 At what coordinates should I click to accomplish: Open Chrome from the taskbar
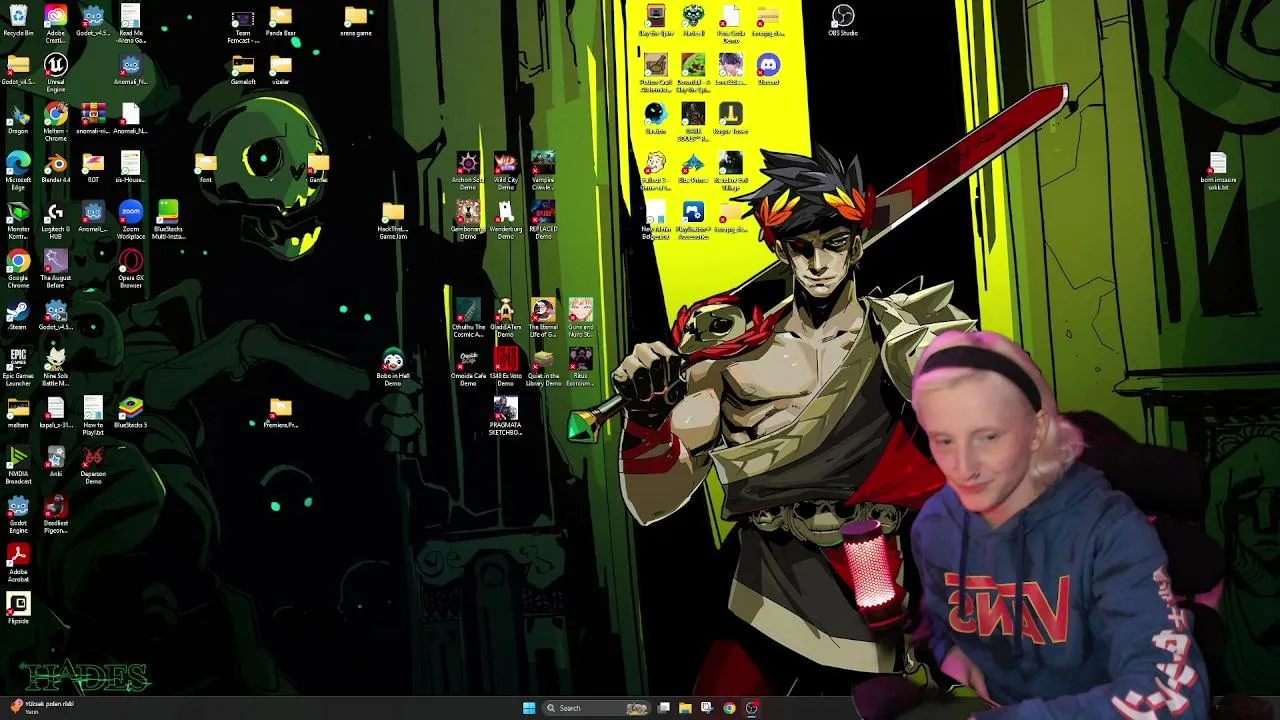coord(729,708)
